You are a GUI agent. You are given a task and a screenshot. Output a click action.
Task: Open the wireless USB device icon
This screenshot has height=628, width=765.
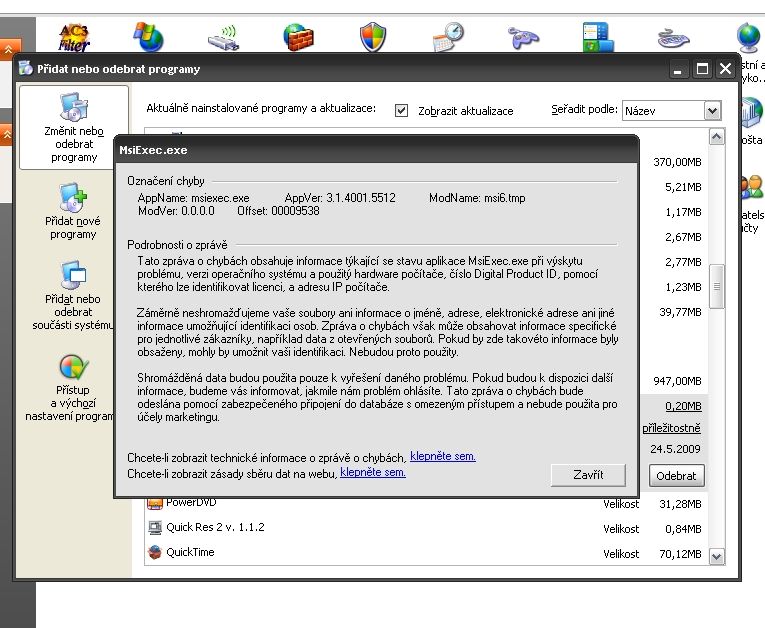point(223,38)
